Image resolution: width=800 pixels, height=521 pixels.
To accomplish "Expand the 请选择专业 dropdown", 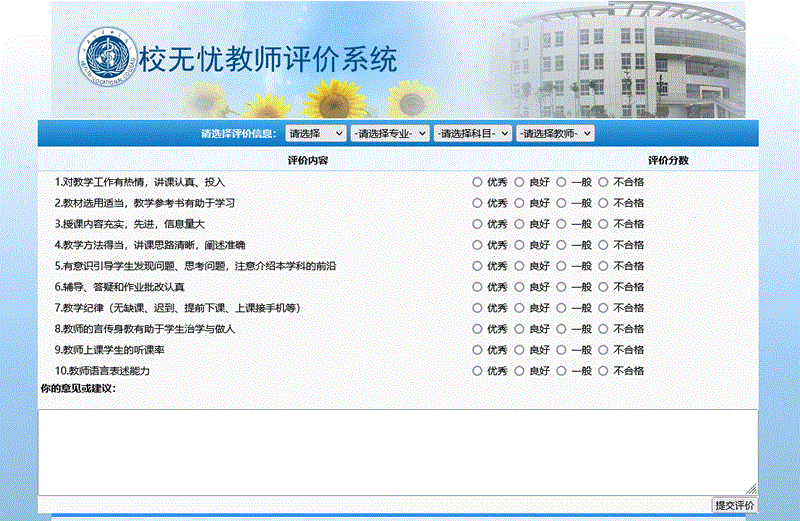I will (390, 133).
